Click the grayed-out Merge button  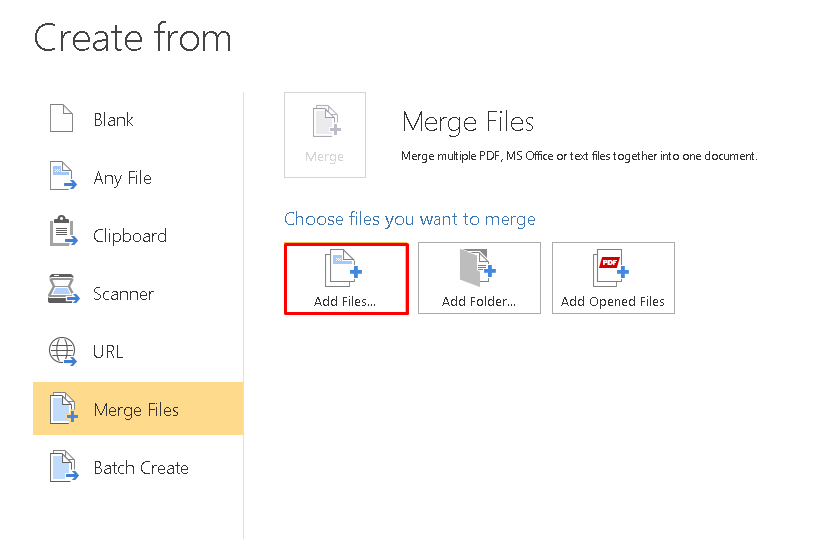[x=325, y=135]
